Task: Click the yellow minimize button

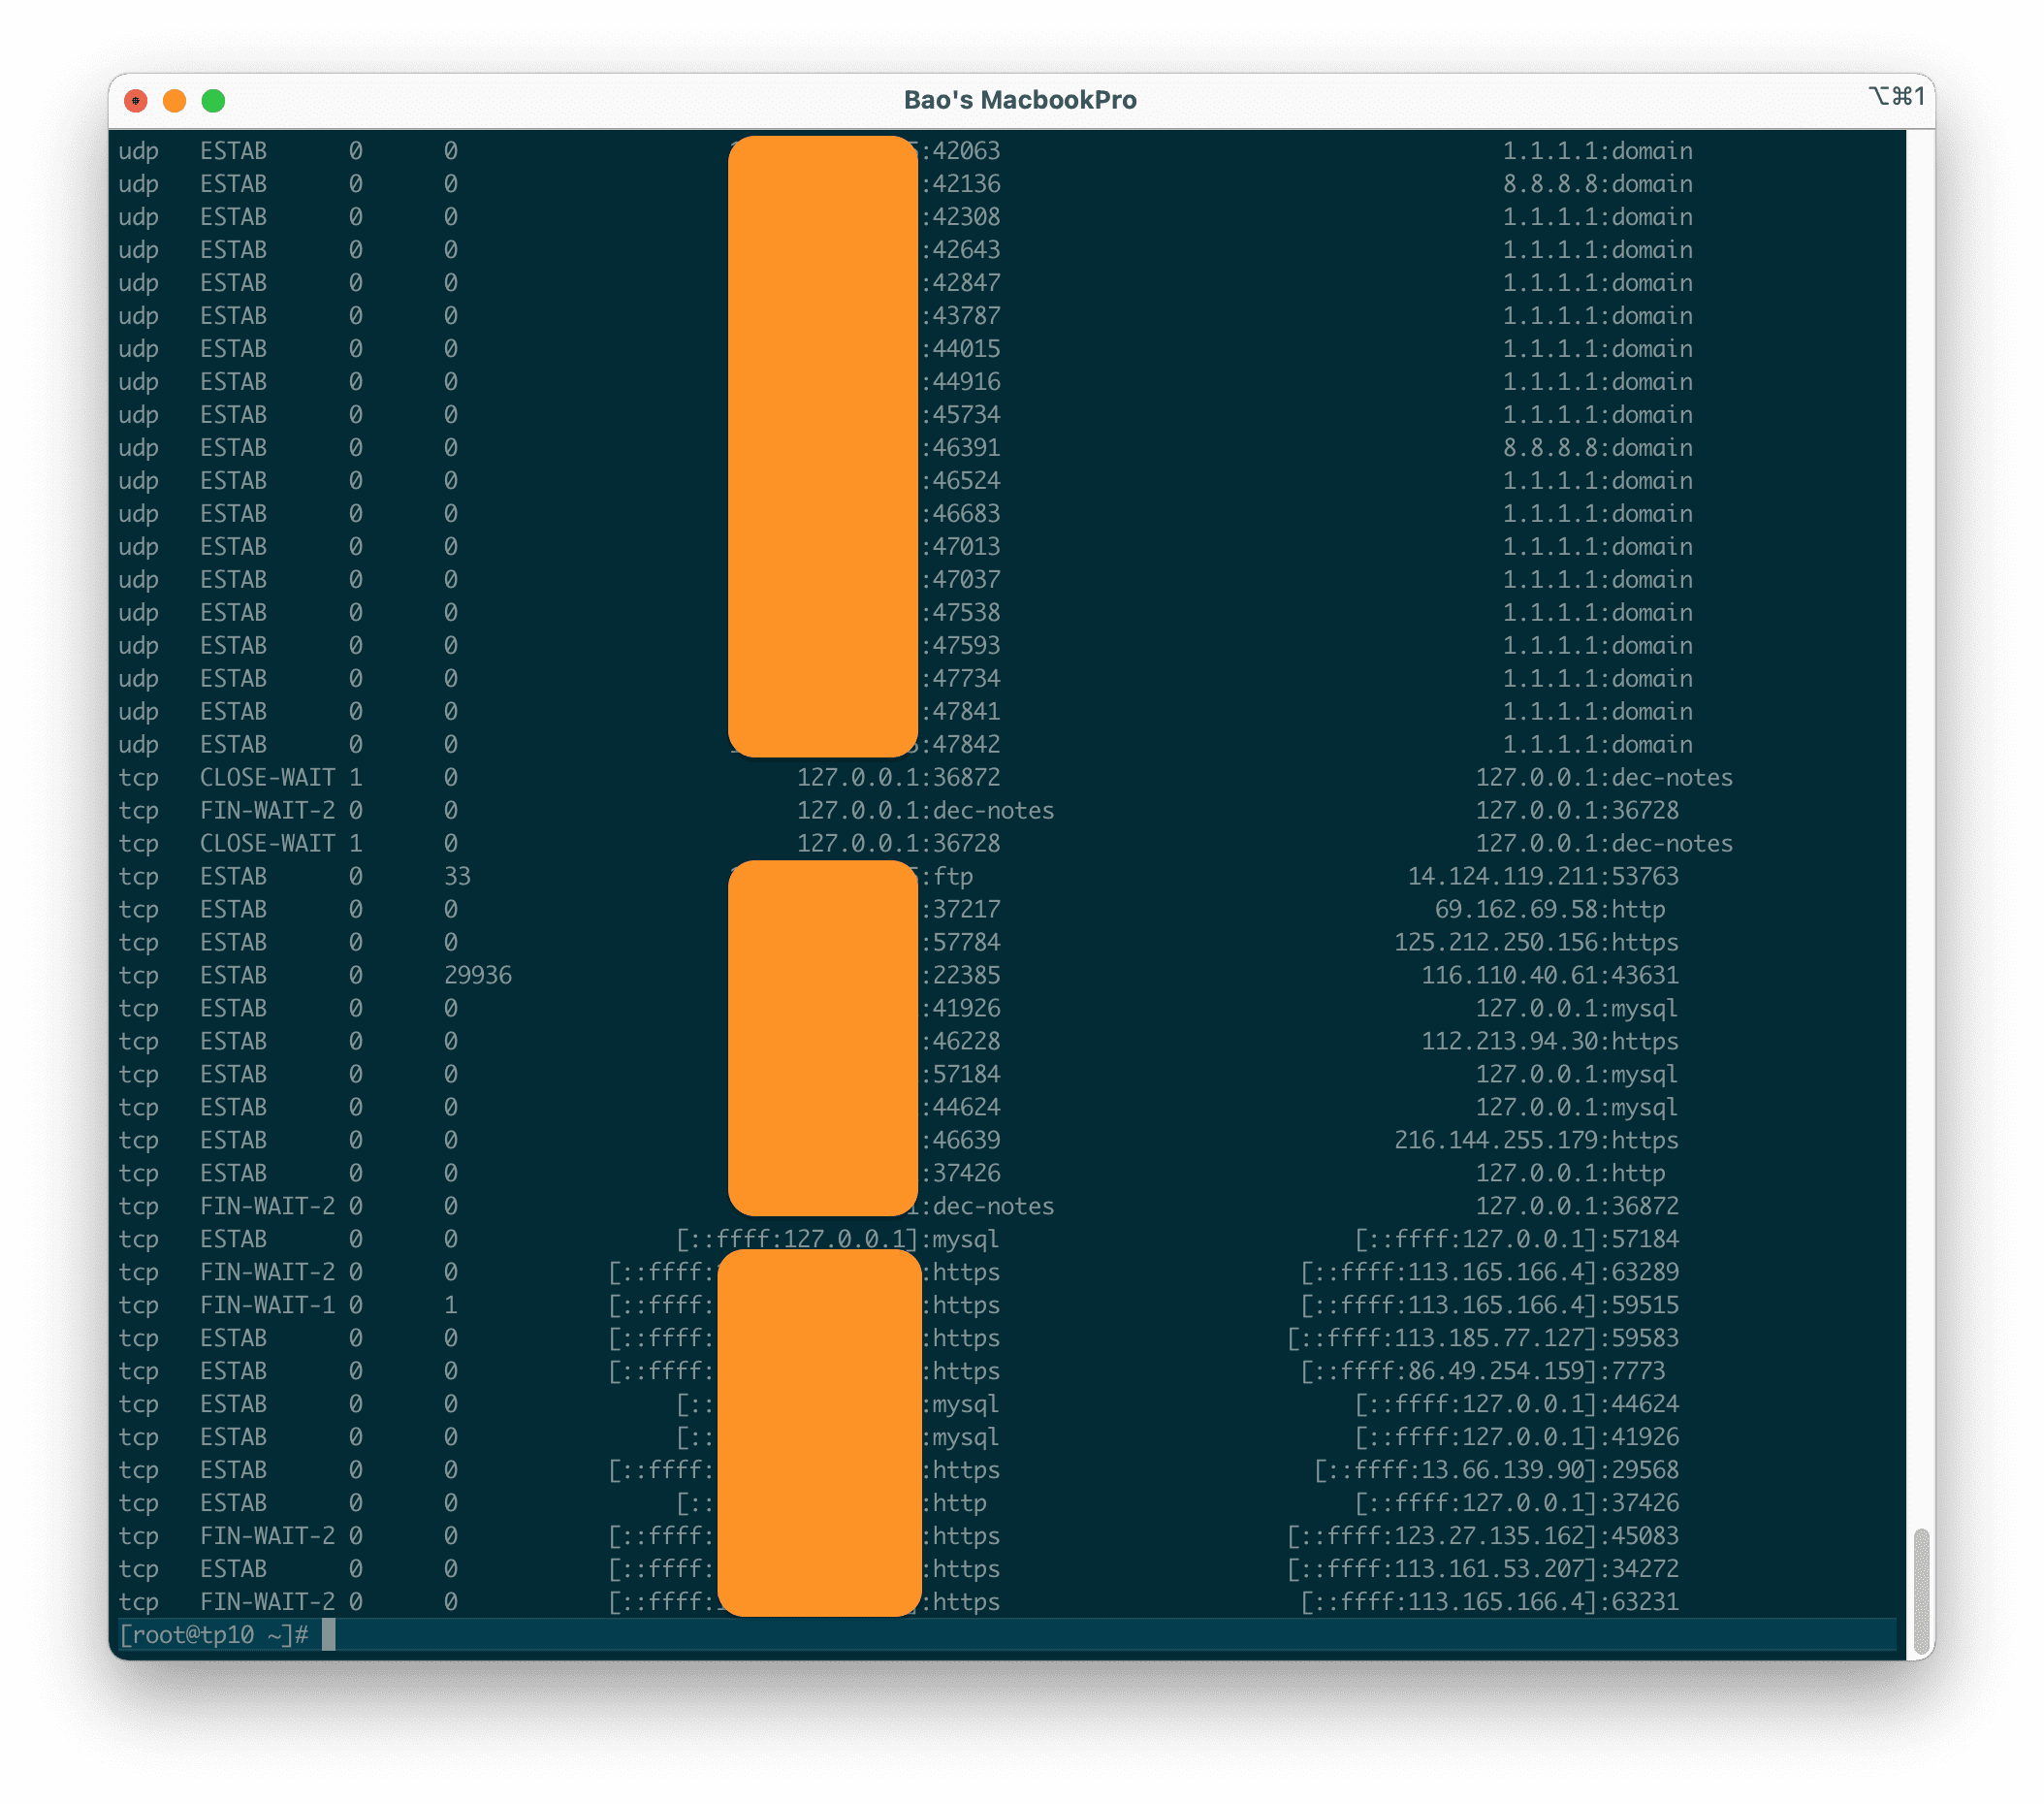Action: (176, 101)
